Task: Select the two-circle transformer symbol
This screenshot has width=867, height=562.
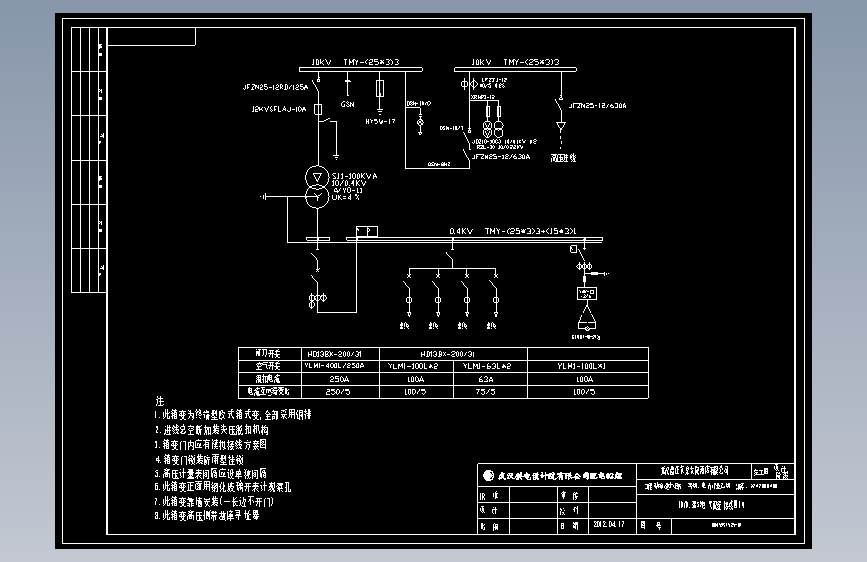Action: pos(317,187)
